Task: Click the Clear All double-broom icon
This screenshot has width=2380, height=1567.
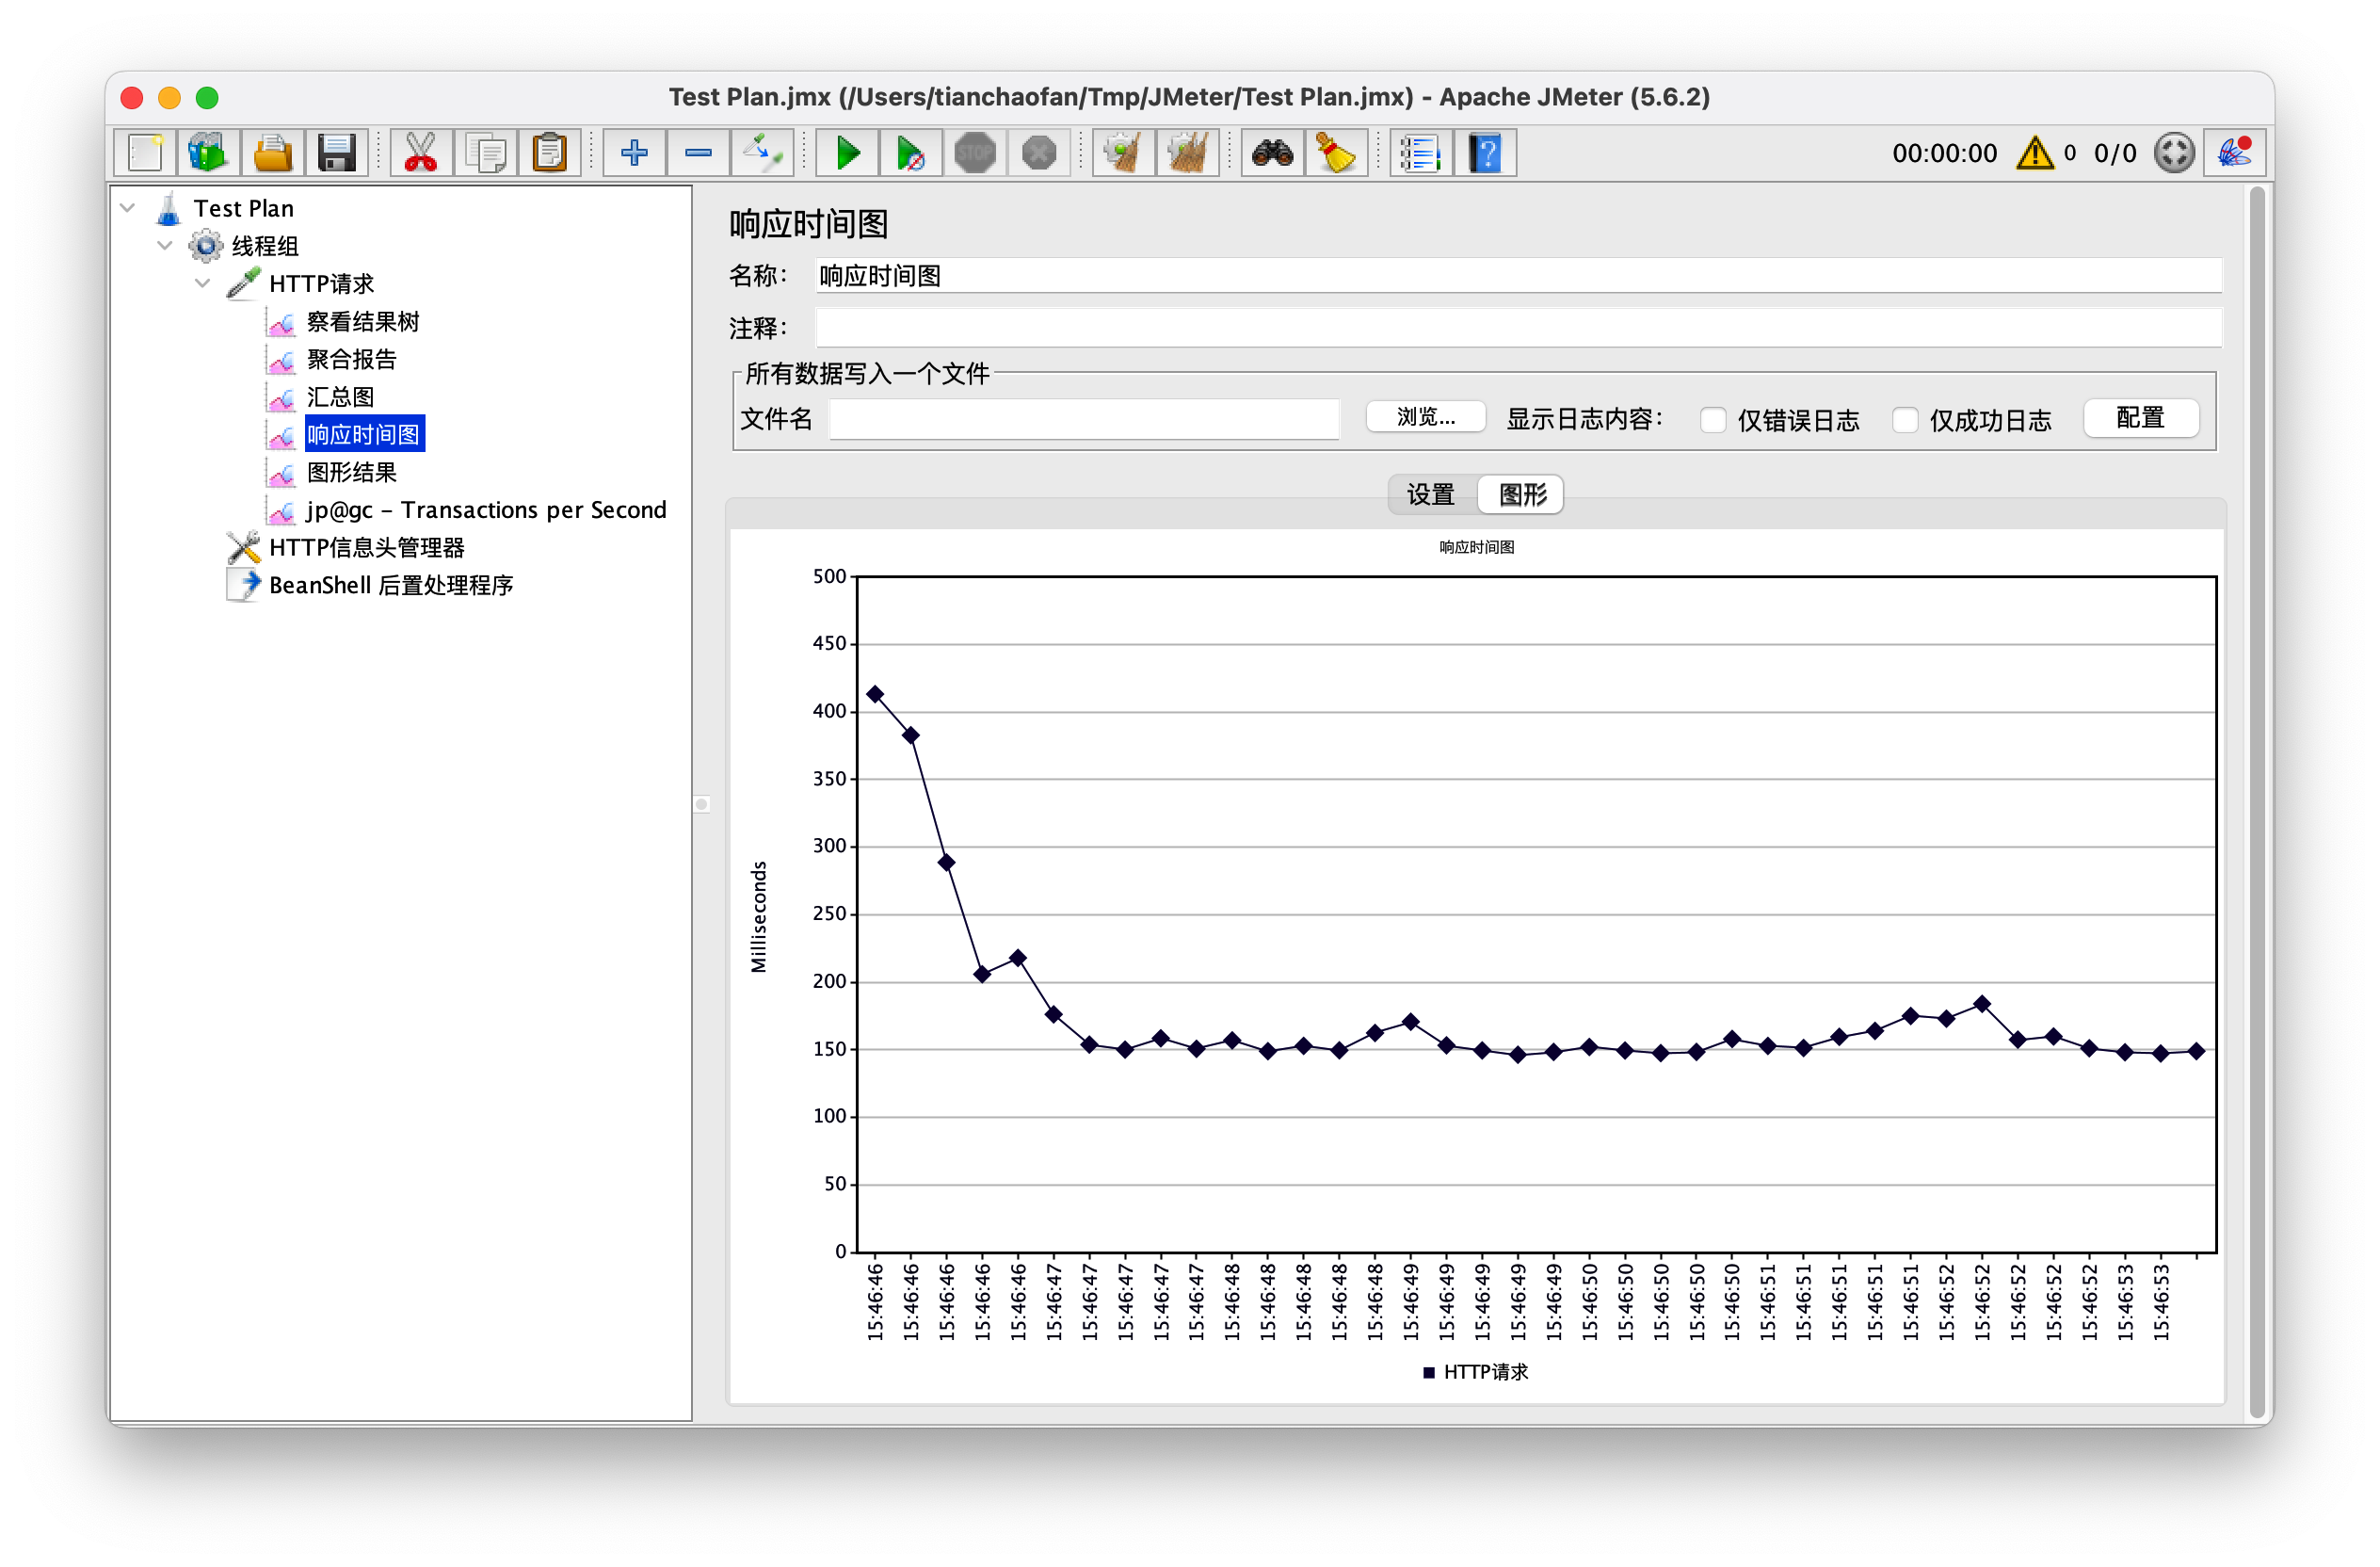Action: [x=1188, y=154]
